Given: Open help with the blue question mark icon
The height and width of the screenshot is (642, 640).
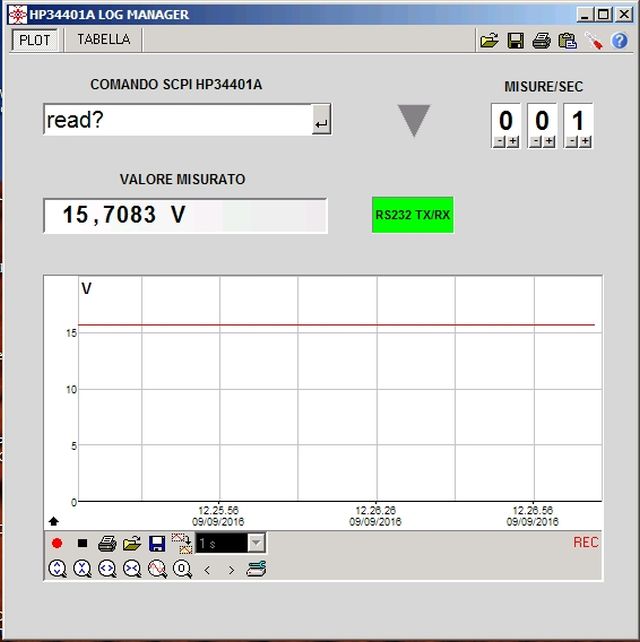Looking at the screenshot, I should (620, 41).
